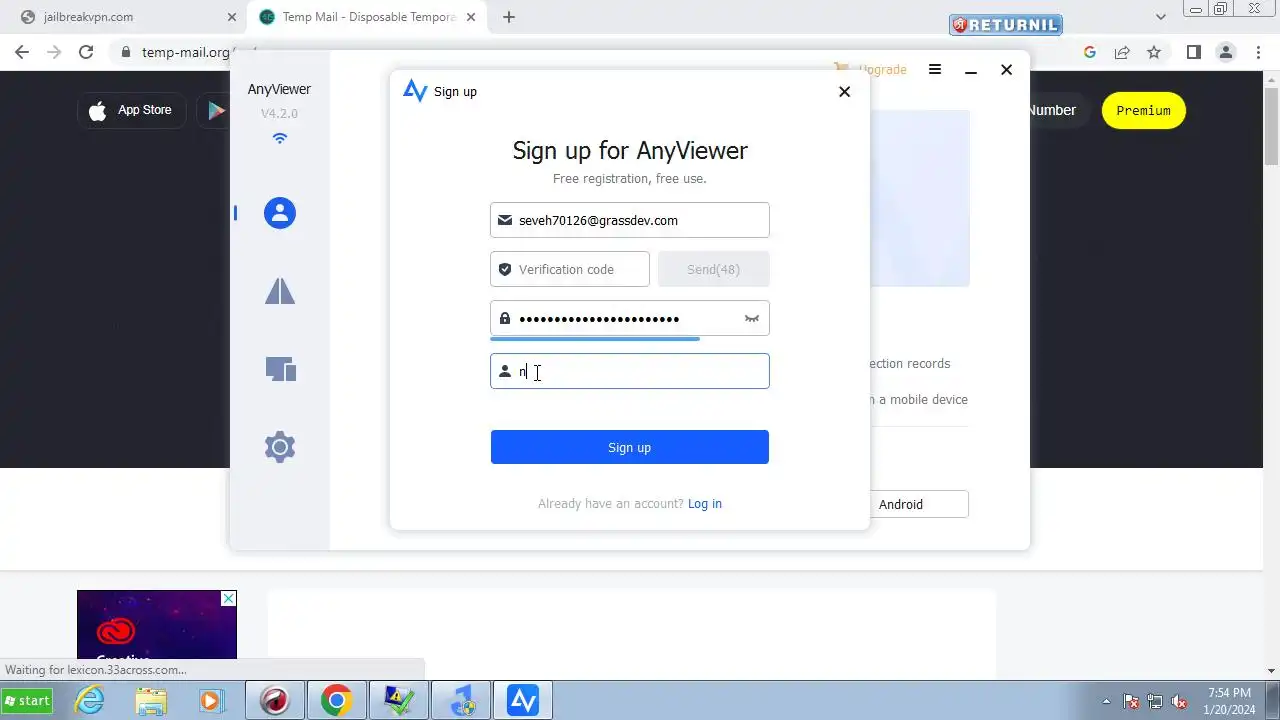Bookmark this page with the star icon
This screenshot has height=720, width=1280.
click(x=1154, y=52)
